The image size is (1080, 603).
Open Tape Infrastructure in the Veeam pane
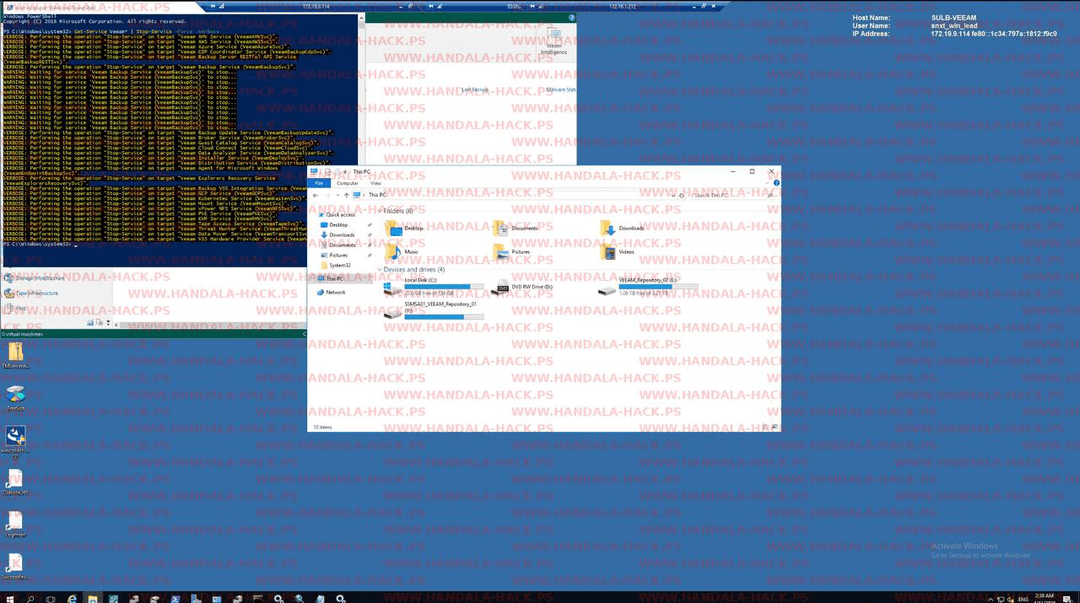31,293
